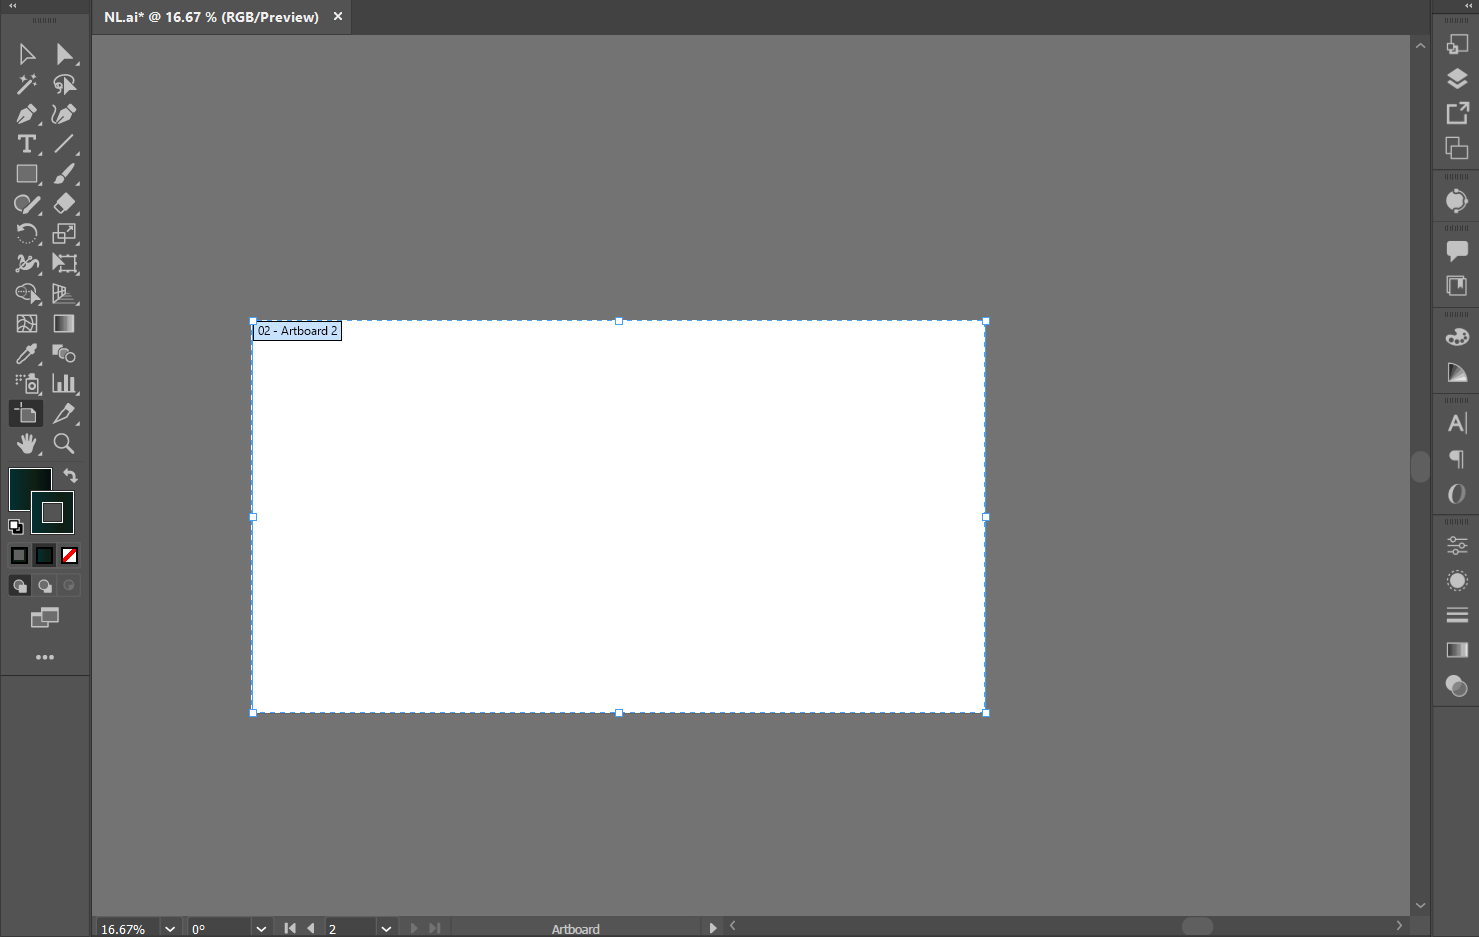This screenshot has height=937, width=1479.
Task: Open zoom level dropdown next to 16.67%
Action: [x=170, y=929]
